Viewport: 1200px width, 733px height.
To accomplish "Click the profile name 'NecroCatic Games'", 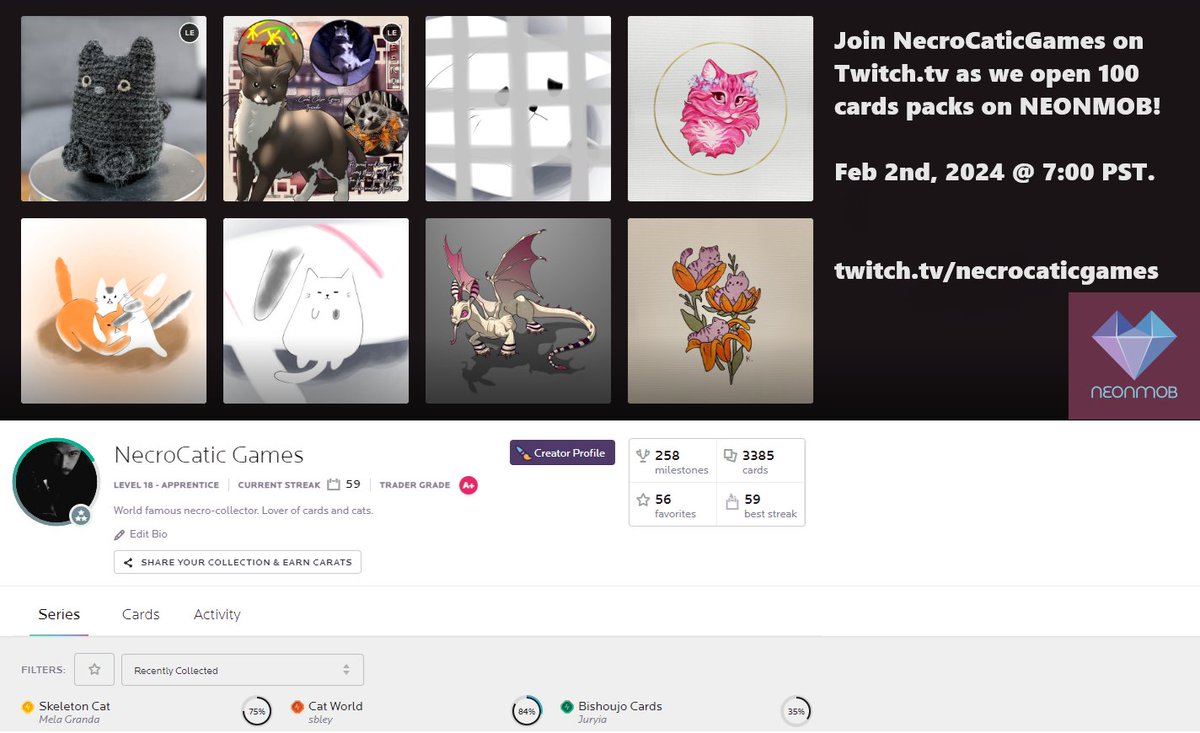I will point(209,455).
